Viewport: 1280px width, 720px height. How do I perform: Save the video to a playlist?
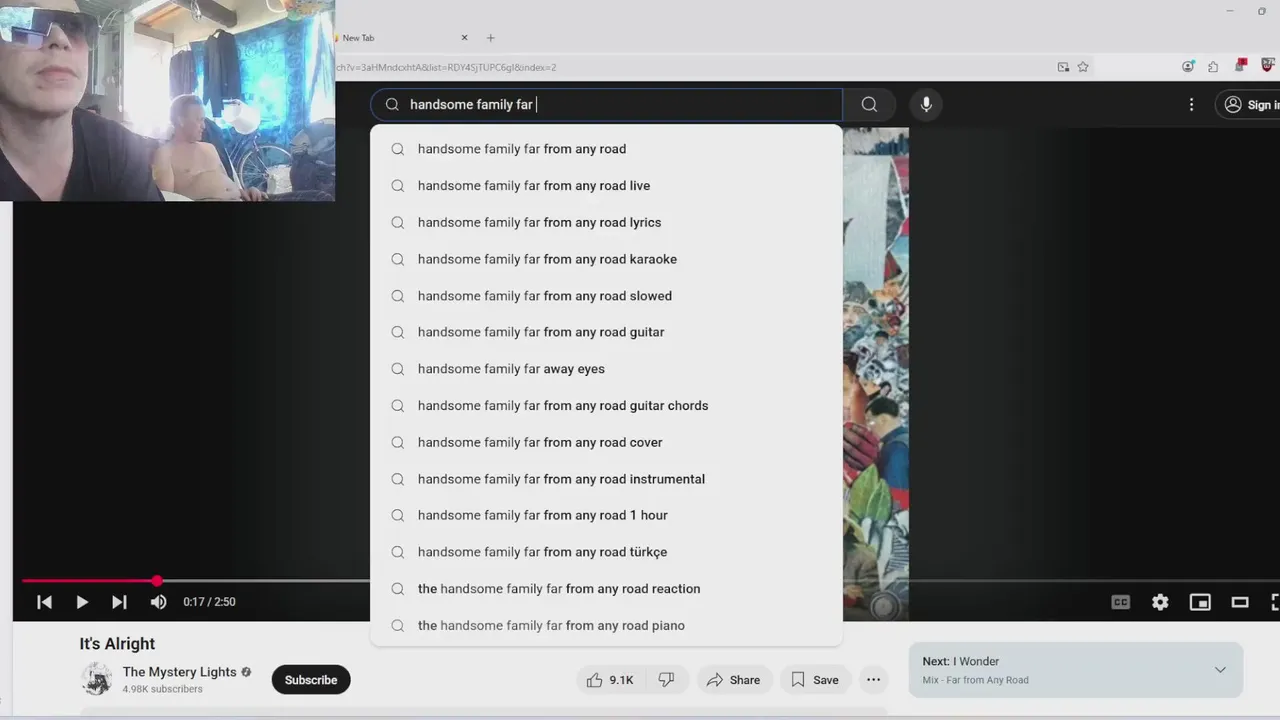click(815, 680)
